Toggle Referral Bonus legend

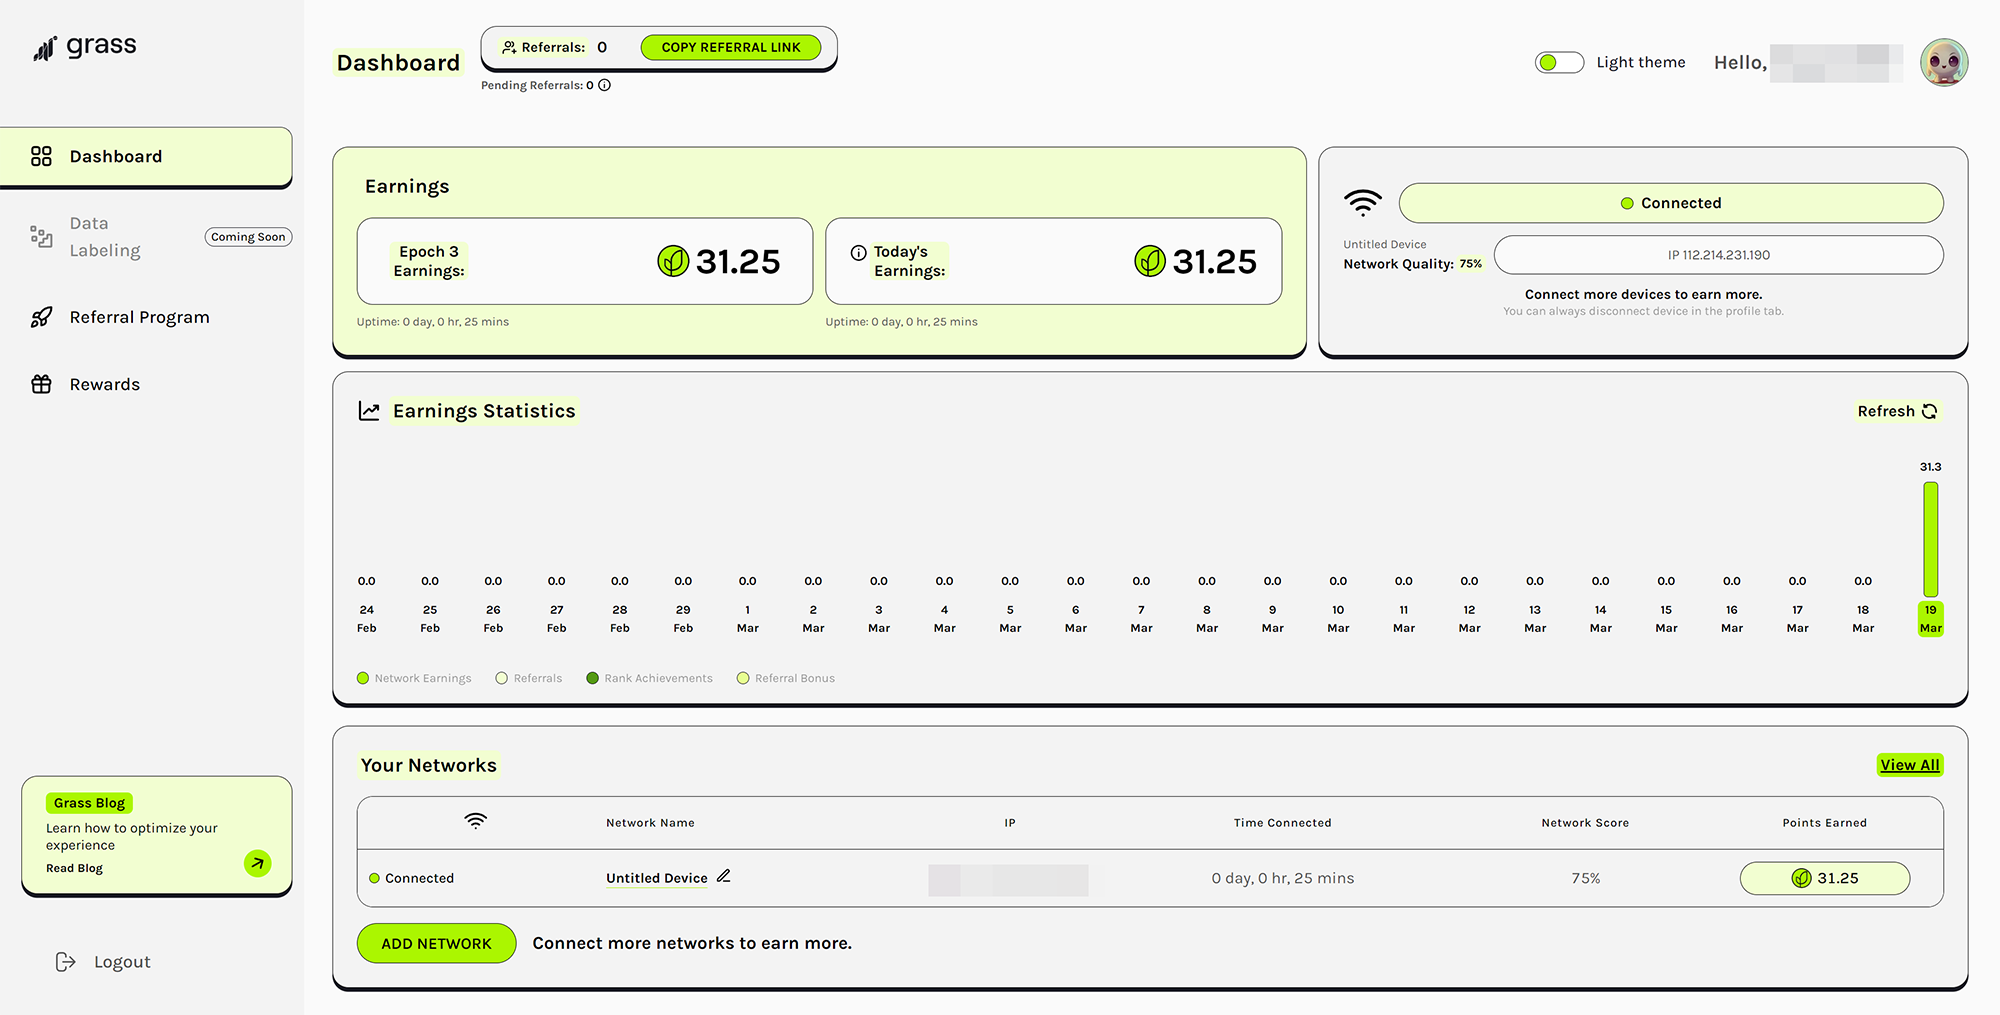click(x=786, y=678)
